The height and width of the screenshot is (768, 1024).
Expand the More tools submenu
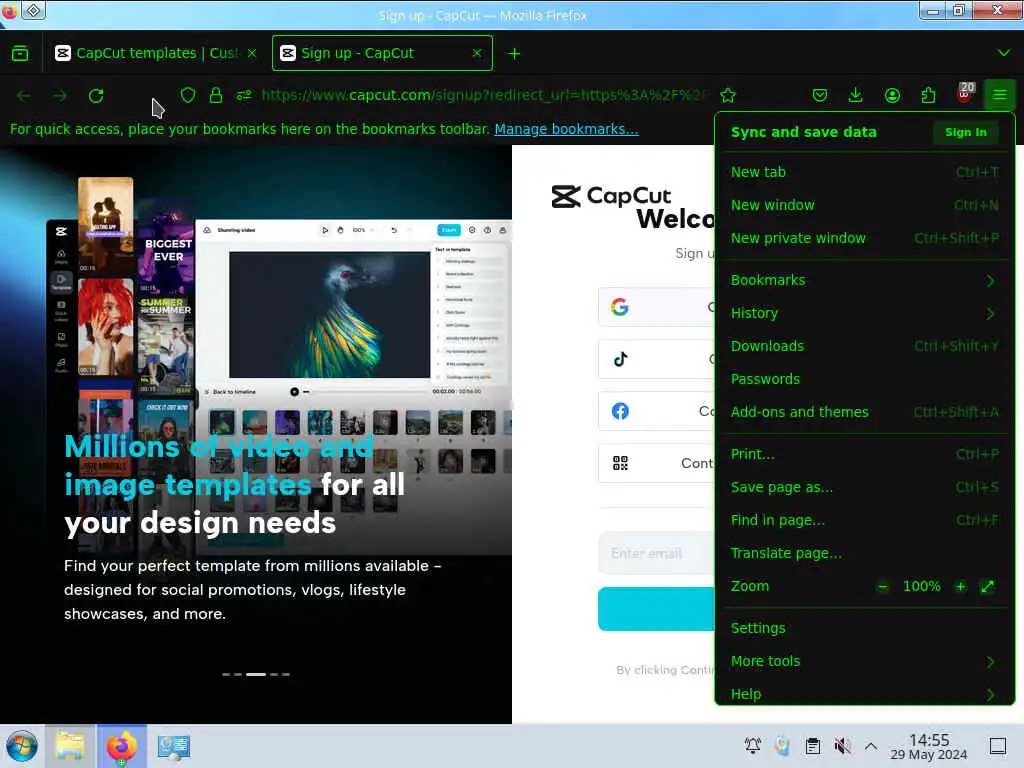[x=865, y=661]
